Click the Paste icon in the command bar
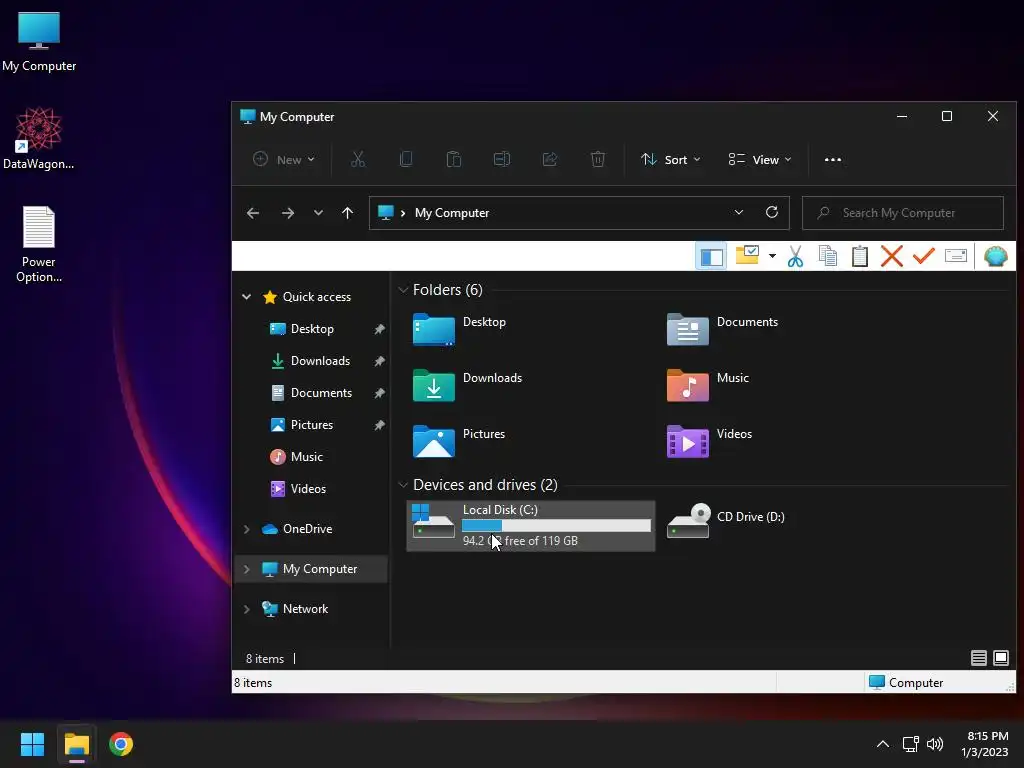The height and width of the screenshot is (768, 1024). (454, 159)
